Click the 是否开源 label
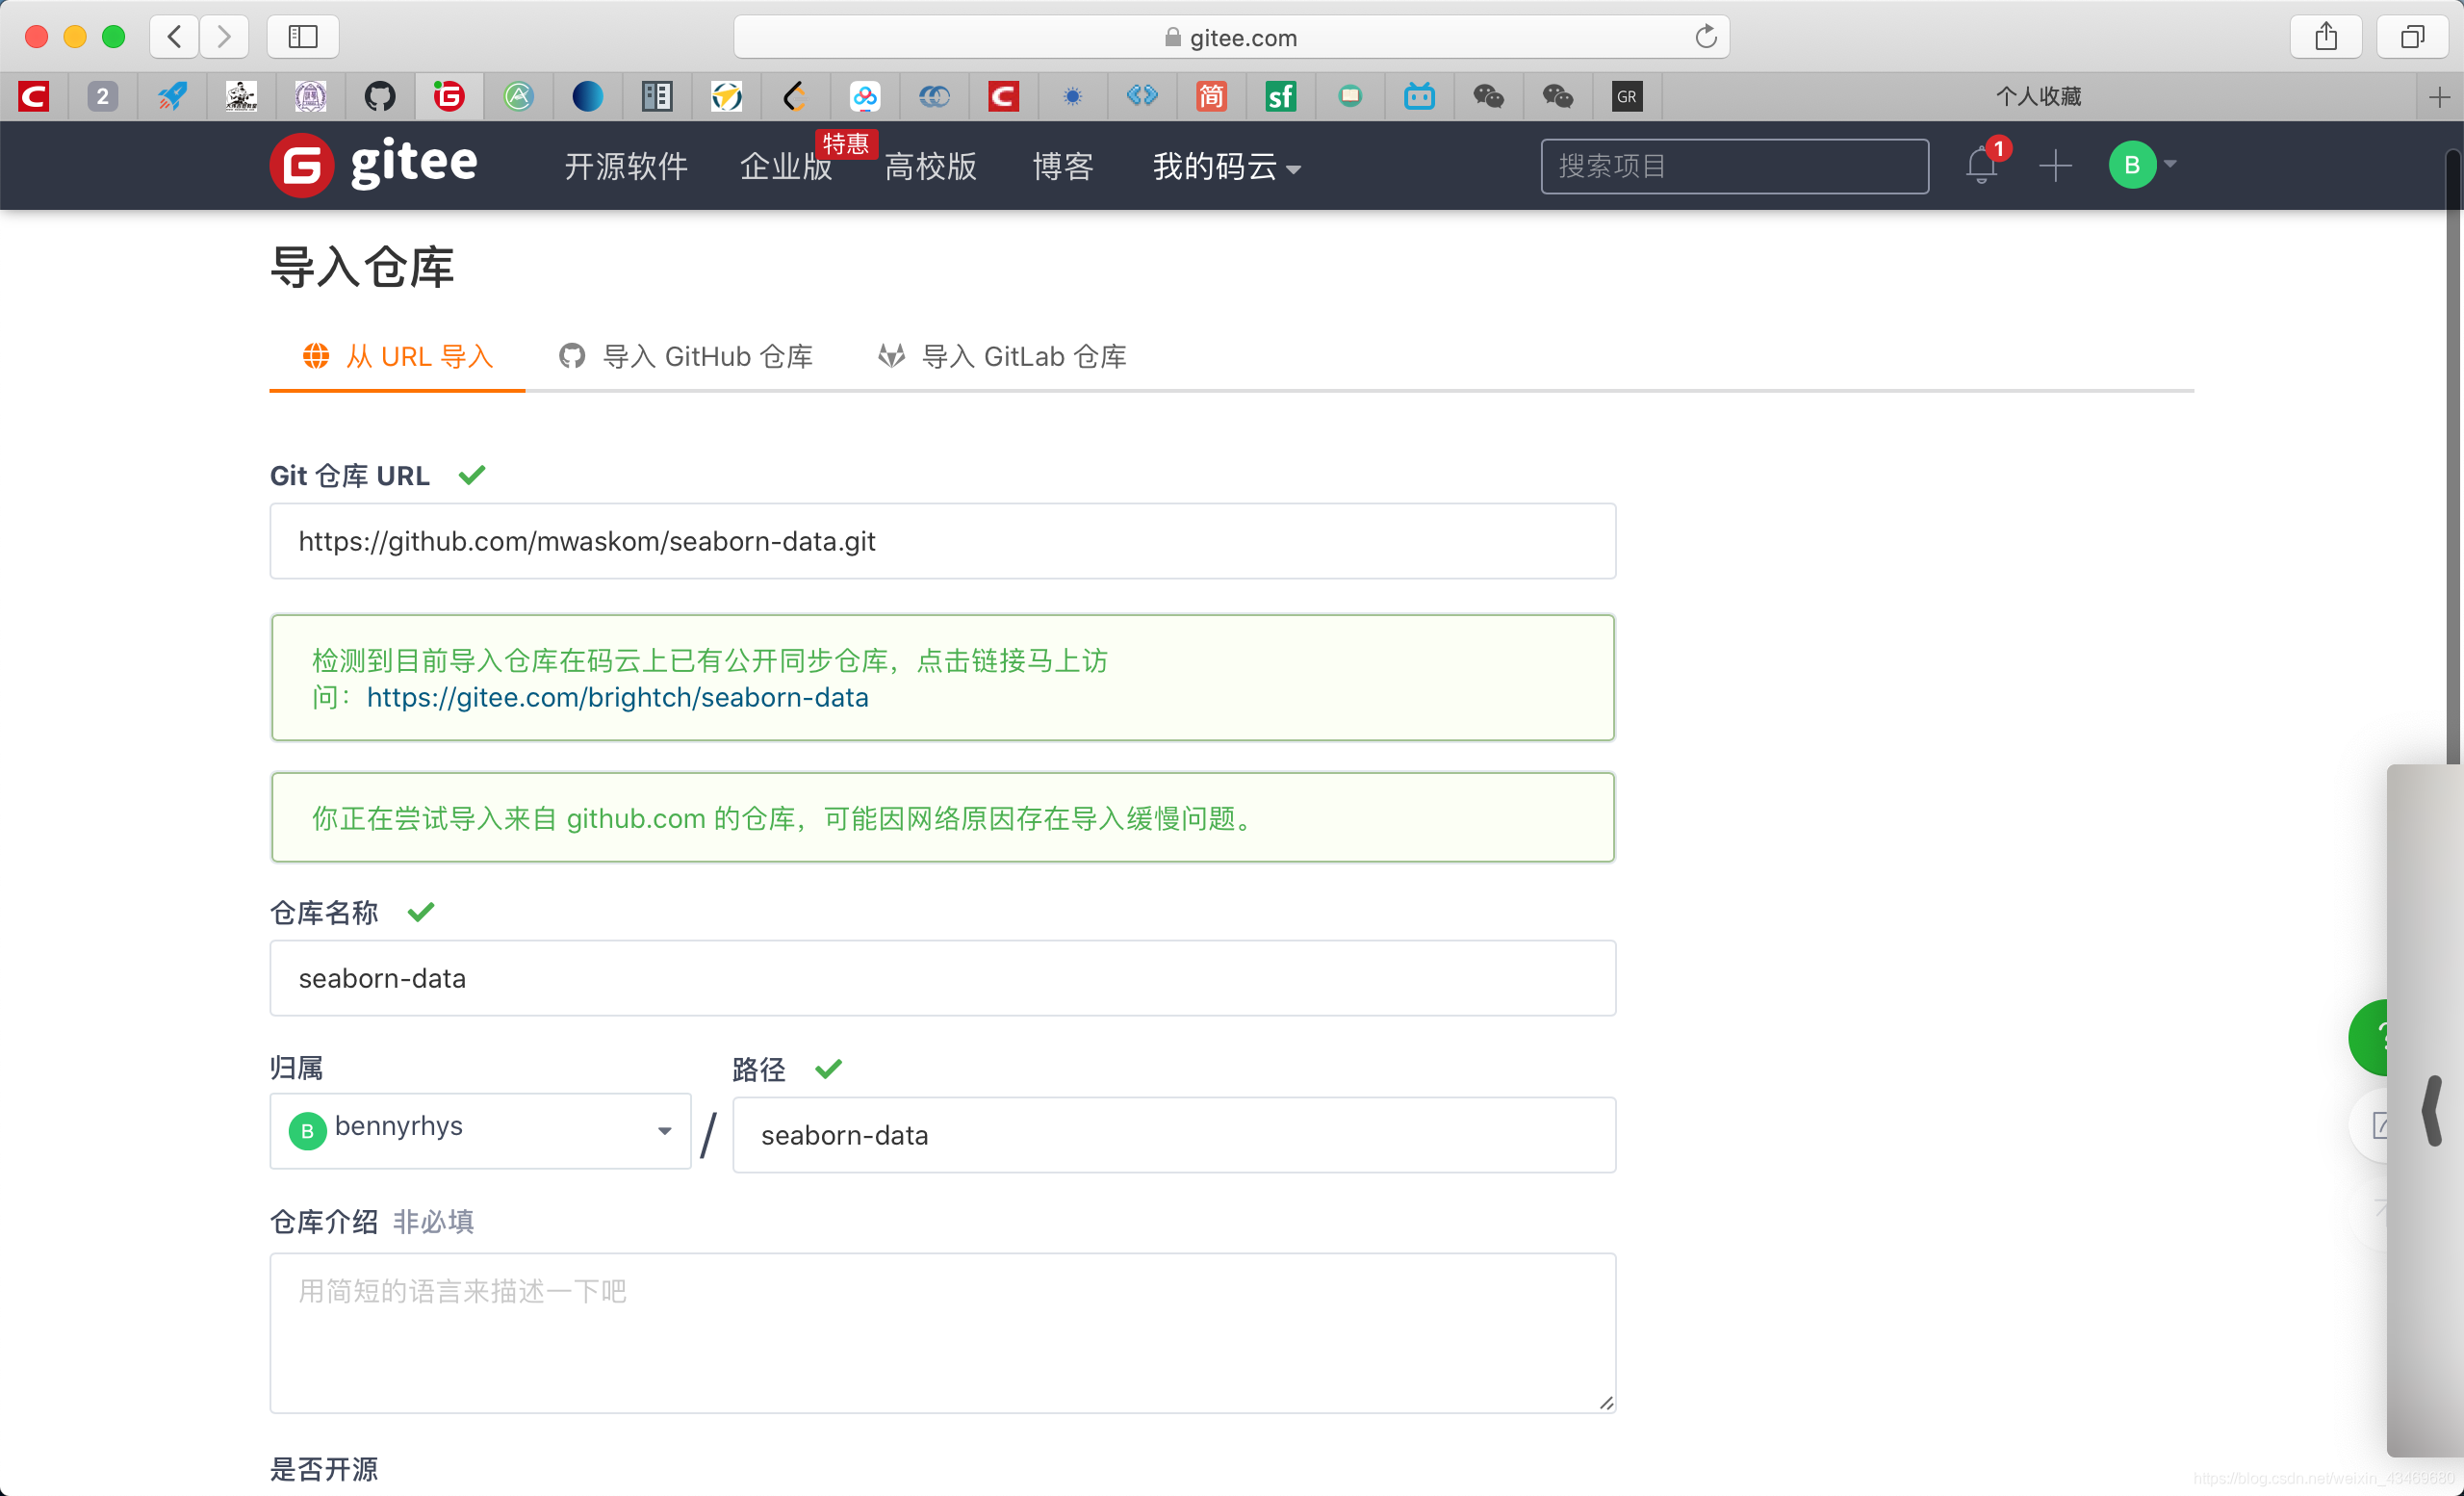The width and height of the screenshot is (2464, 1496). tap(324, 1469)
